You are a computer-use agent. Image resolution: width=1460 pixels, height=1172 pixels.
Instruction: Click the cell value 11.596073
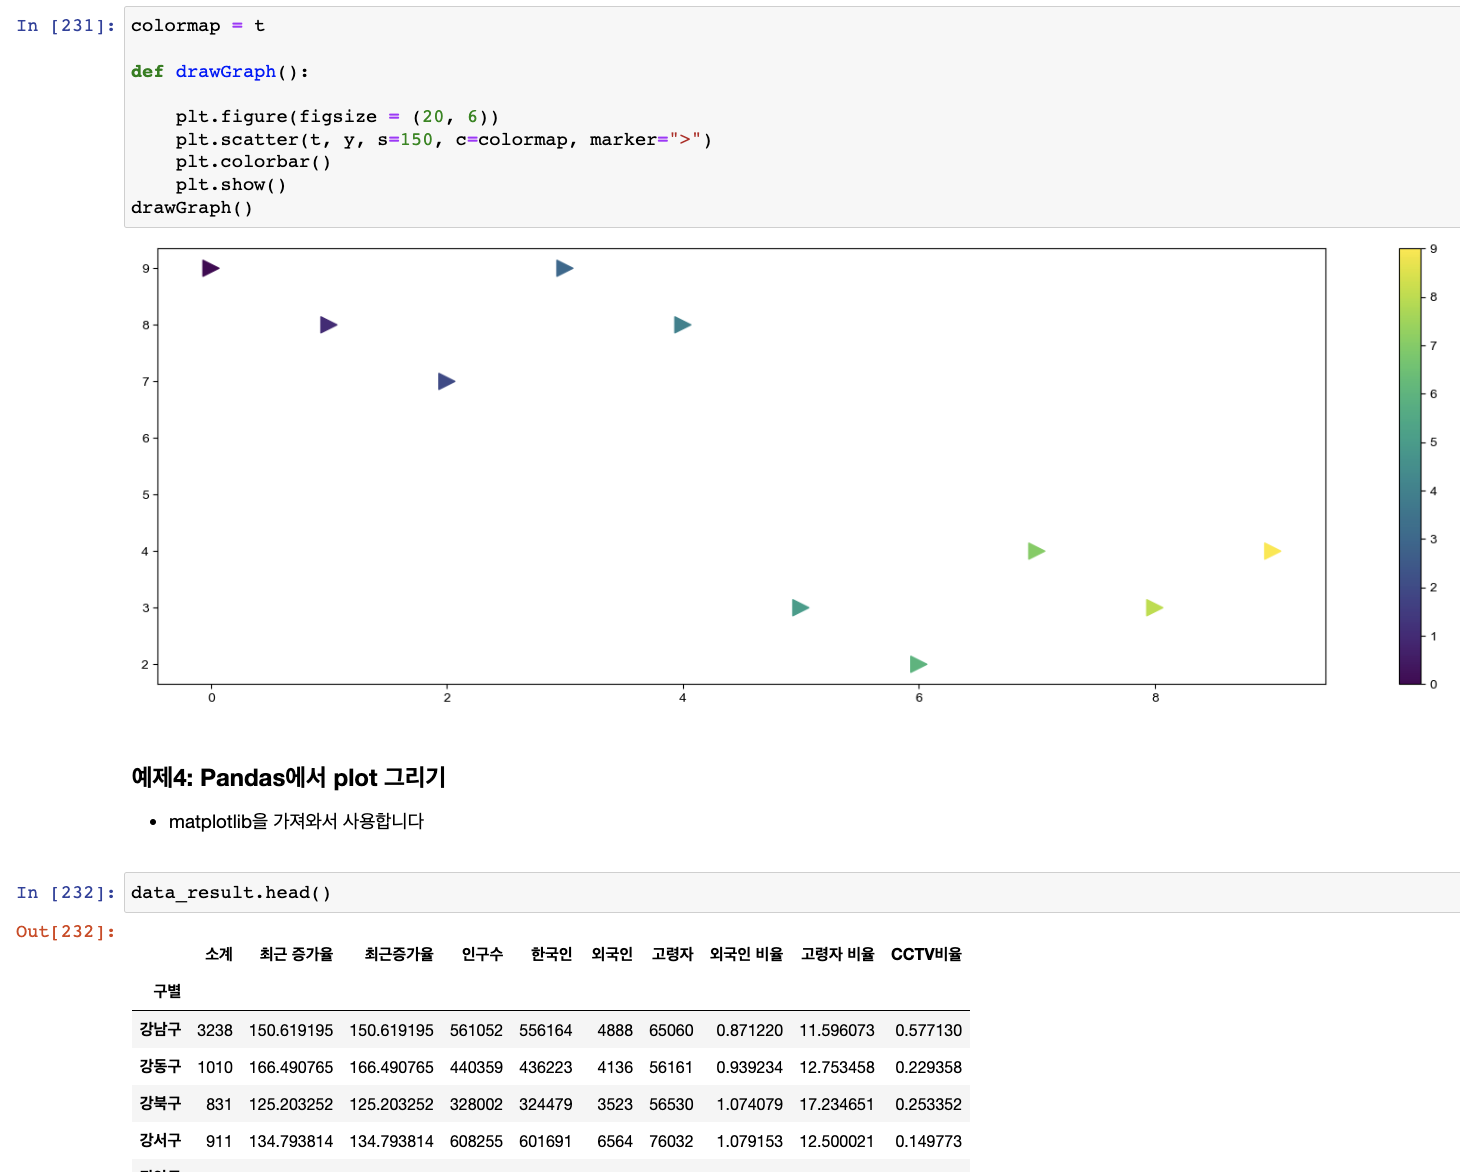pyautogui.click(x=837, y=1030)
